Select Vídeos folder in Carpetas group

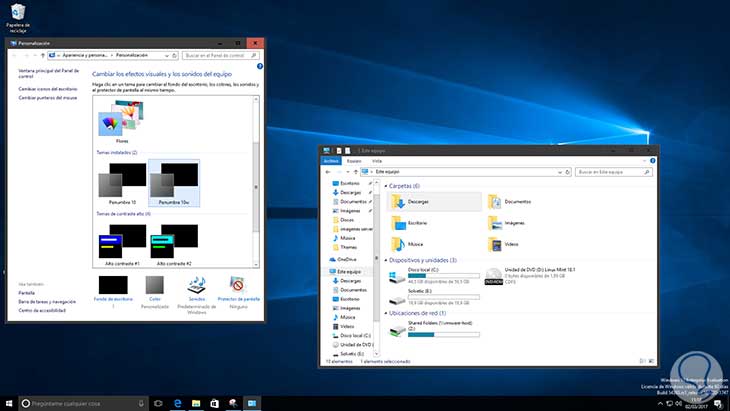503,244
